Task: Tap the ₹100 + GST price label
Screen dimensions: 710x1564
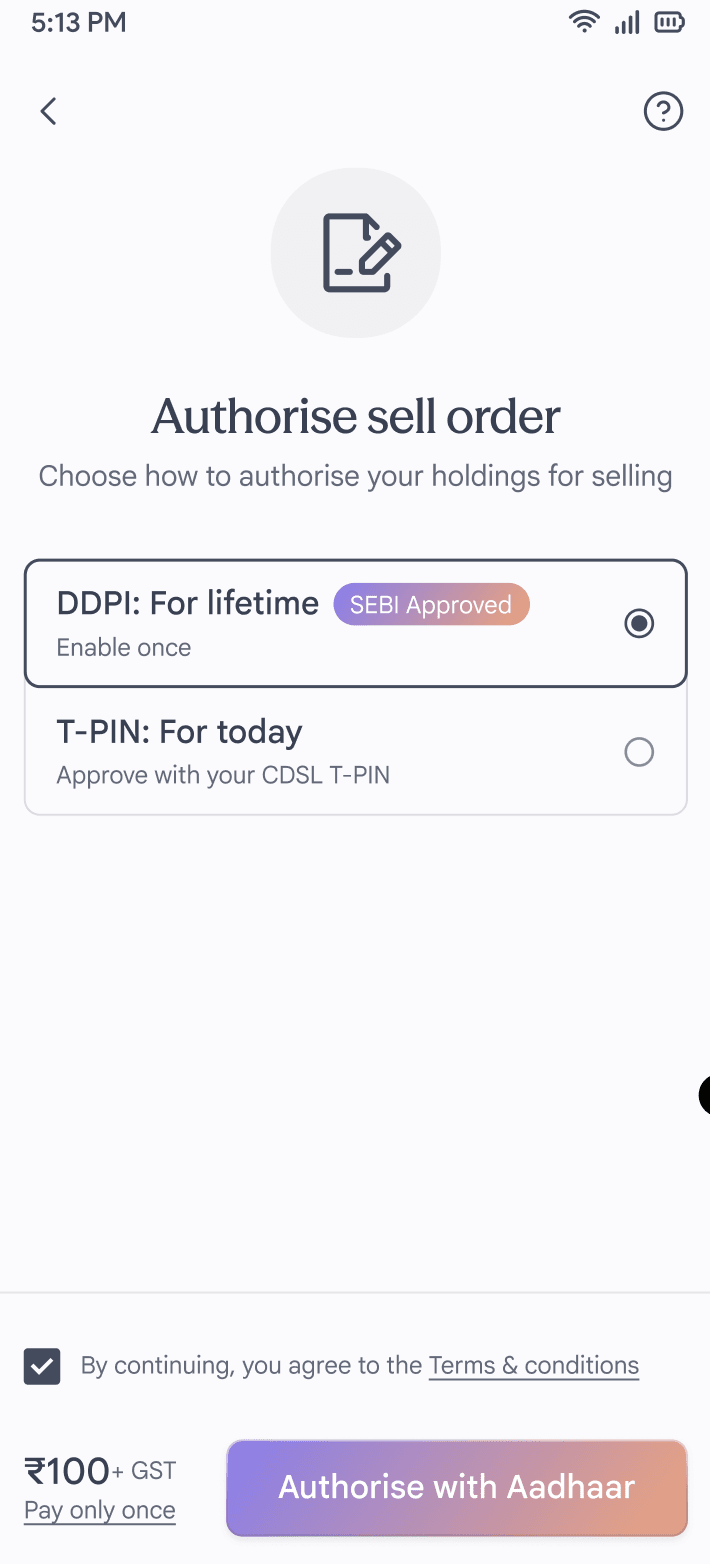Action: pyautogui.click(x=100, y=1471)
